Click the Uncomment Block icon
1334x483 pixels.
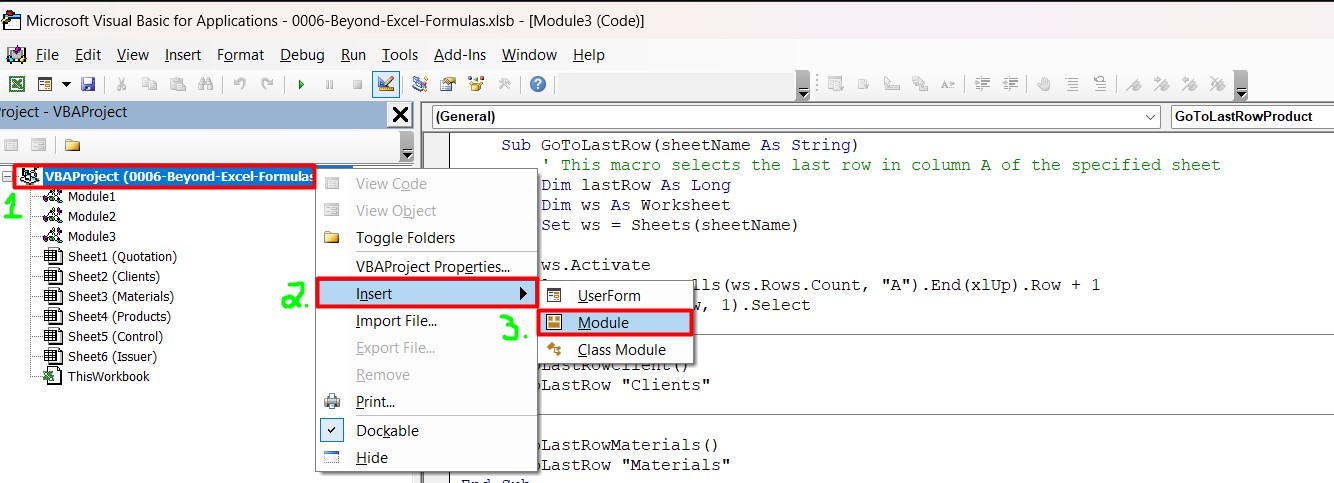(1100, 84)
